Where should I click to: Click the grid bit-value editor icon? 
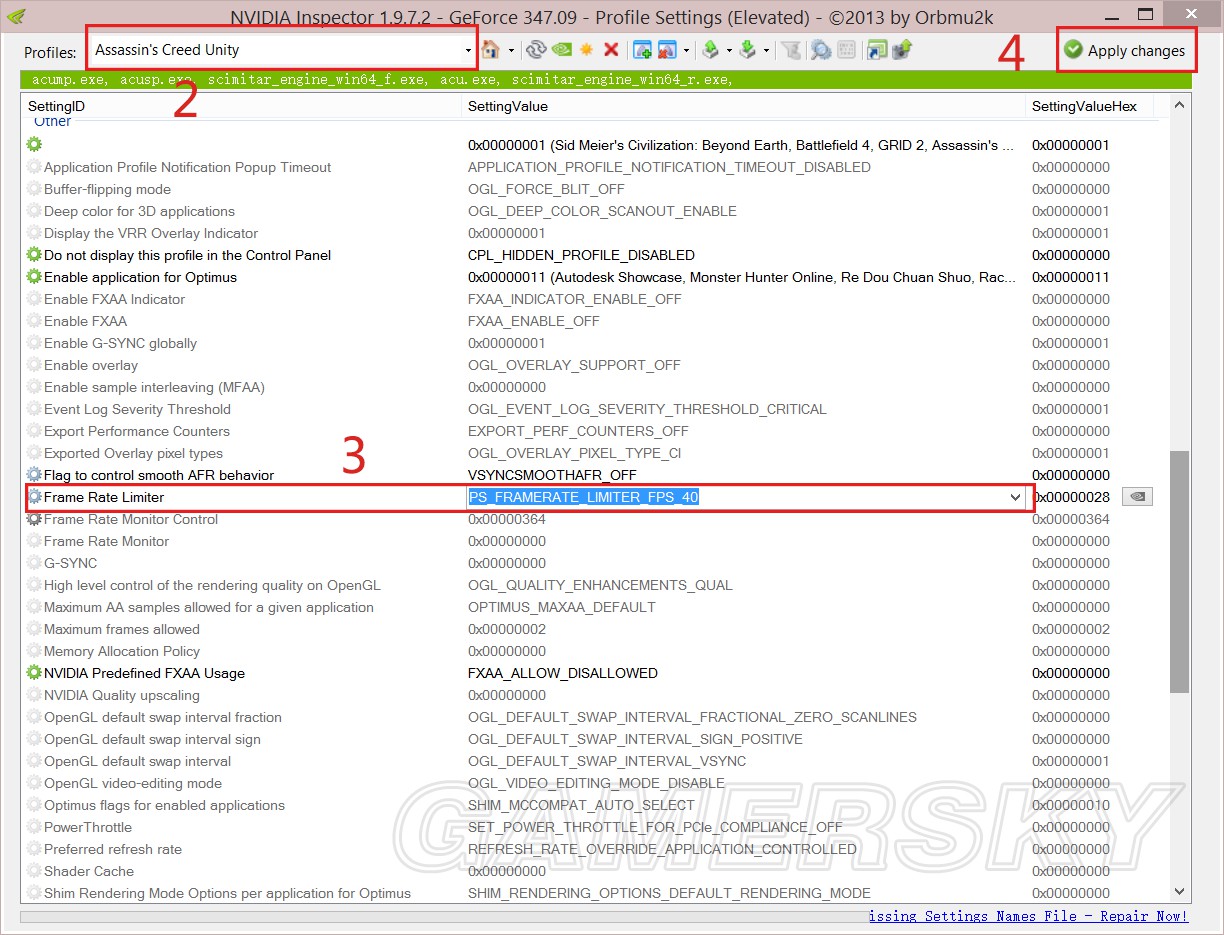click(x=846, y=49)
